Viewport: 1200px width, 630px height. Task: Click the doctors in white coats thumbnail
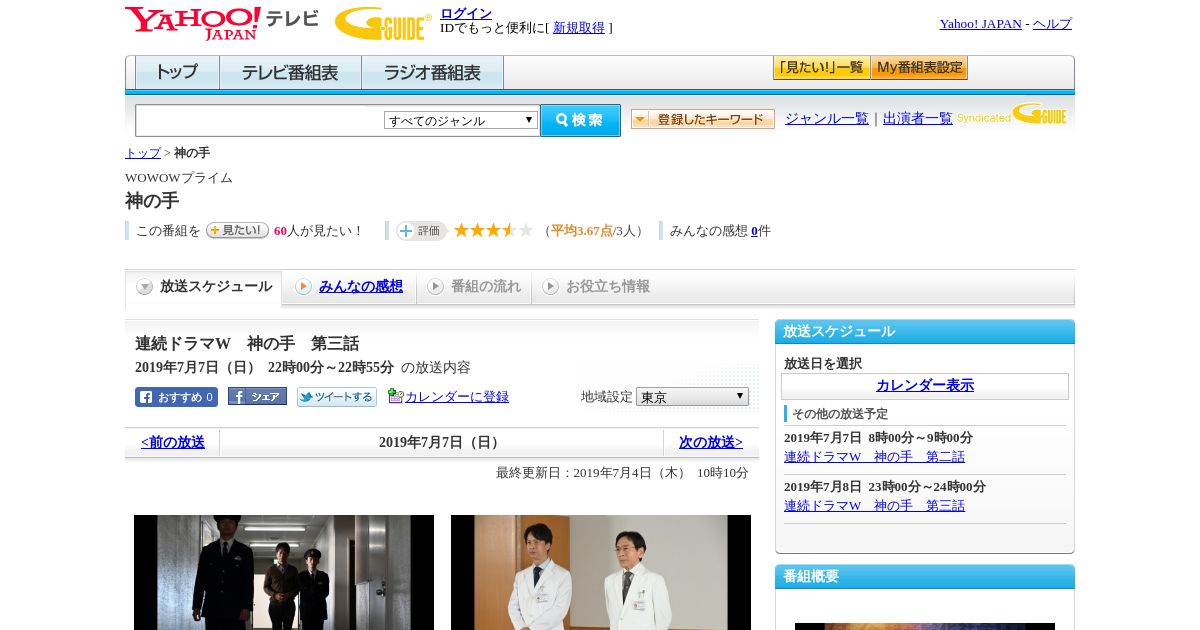pos(601,572)
